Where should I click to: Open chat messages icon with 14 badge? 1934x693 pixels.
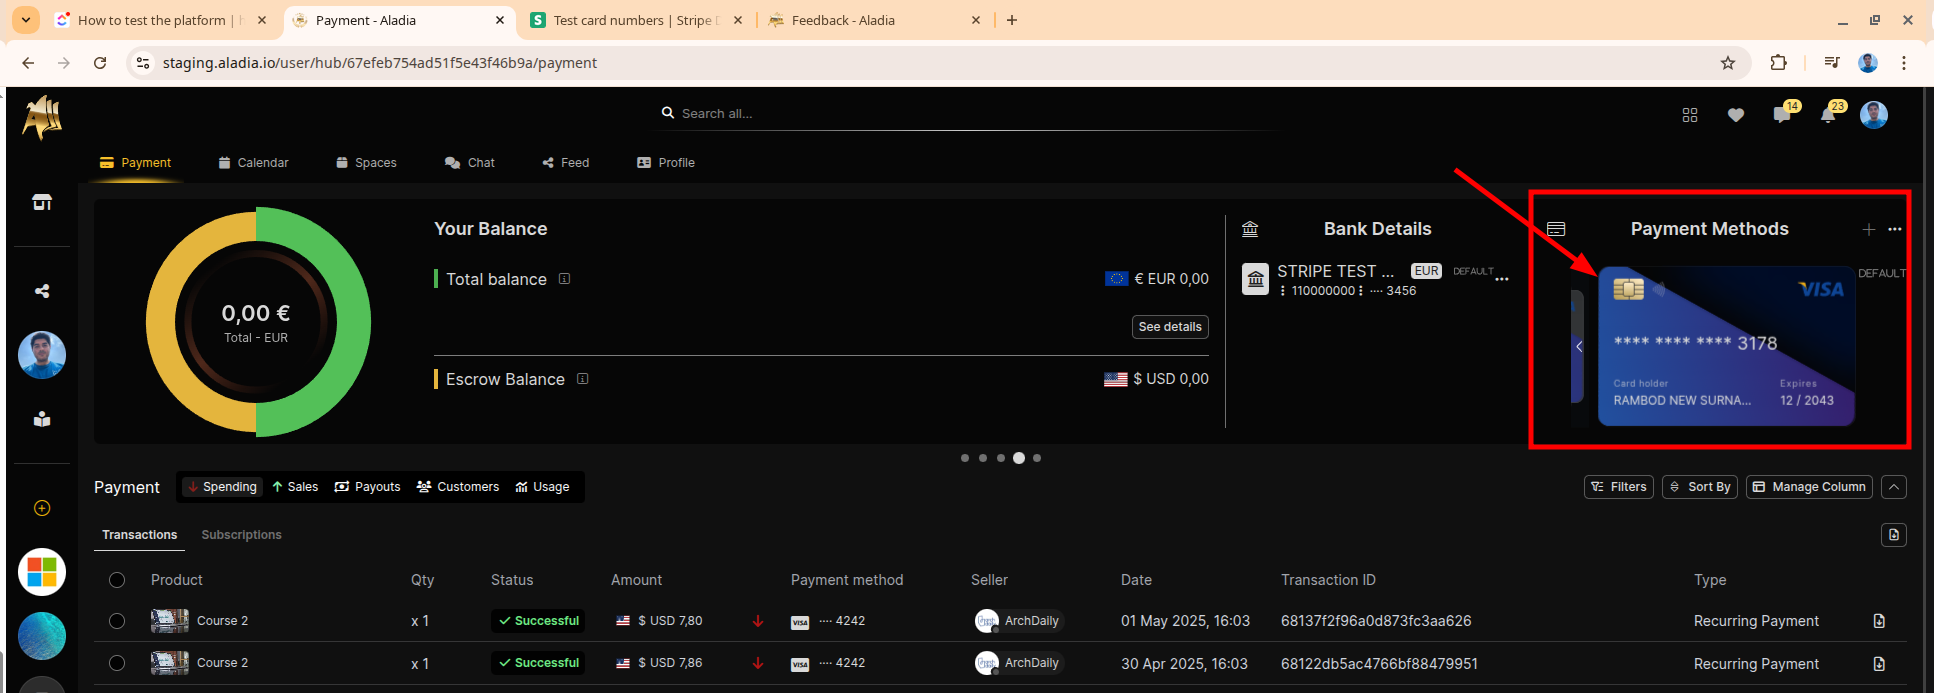click(x=1782, y=114)
